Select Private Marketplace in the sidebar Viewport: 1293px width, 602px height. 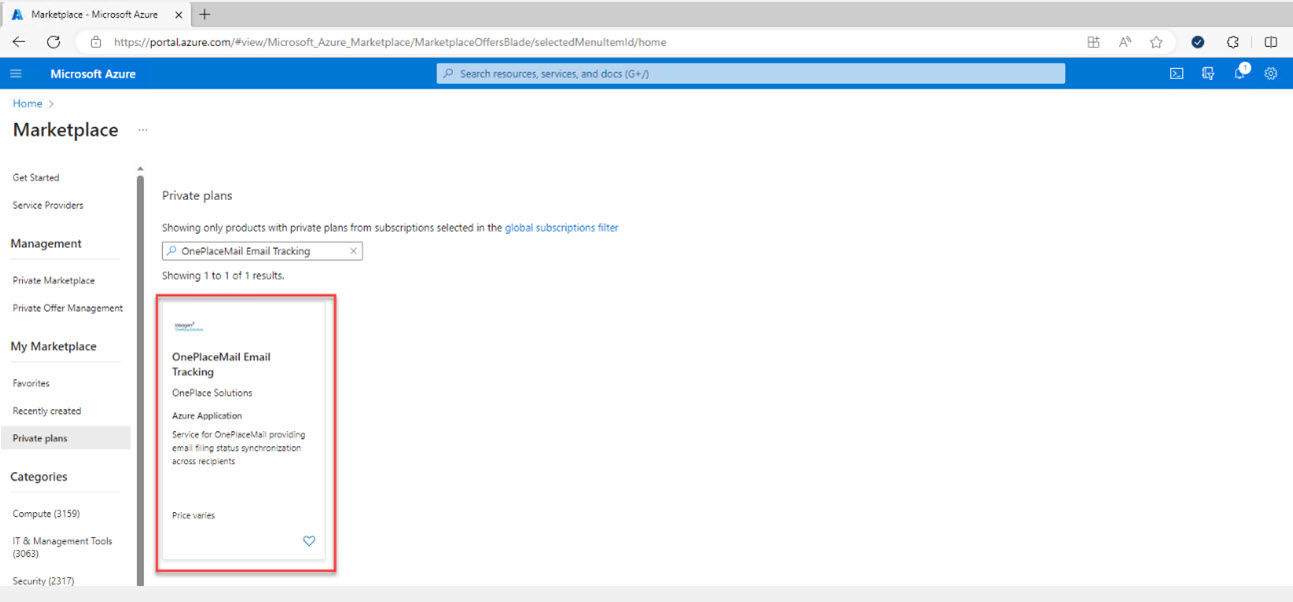point(54,281)
